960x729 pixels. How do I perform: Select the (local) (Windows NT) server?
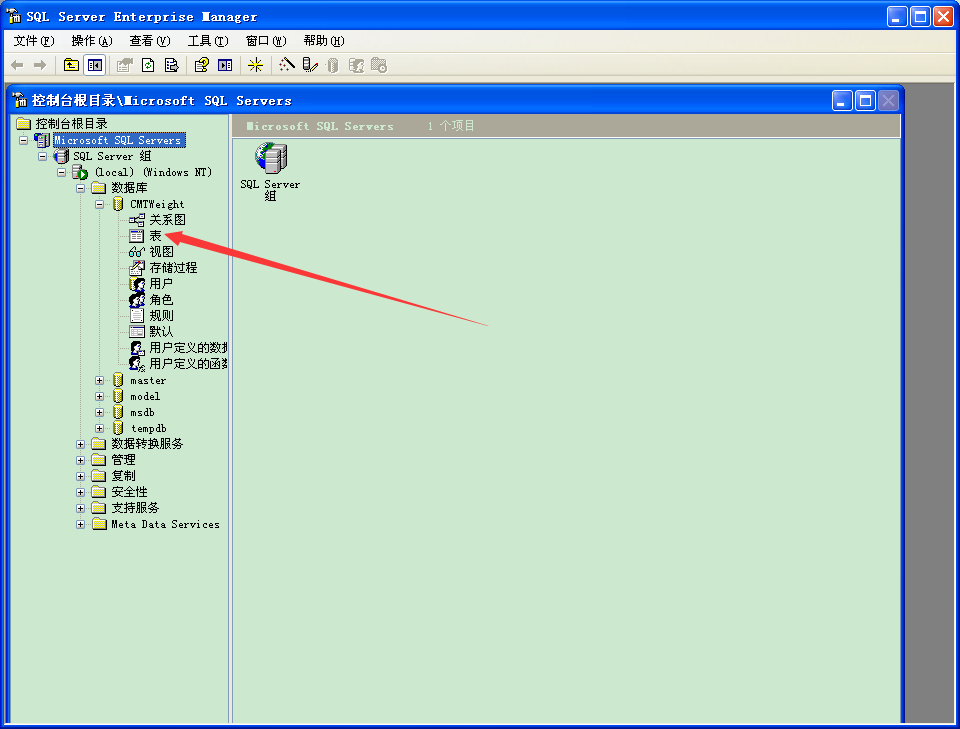coord(153,173)
